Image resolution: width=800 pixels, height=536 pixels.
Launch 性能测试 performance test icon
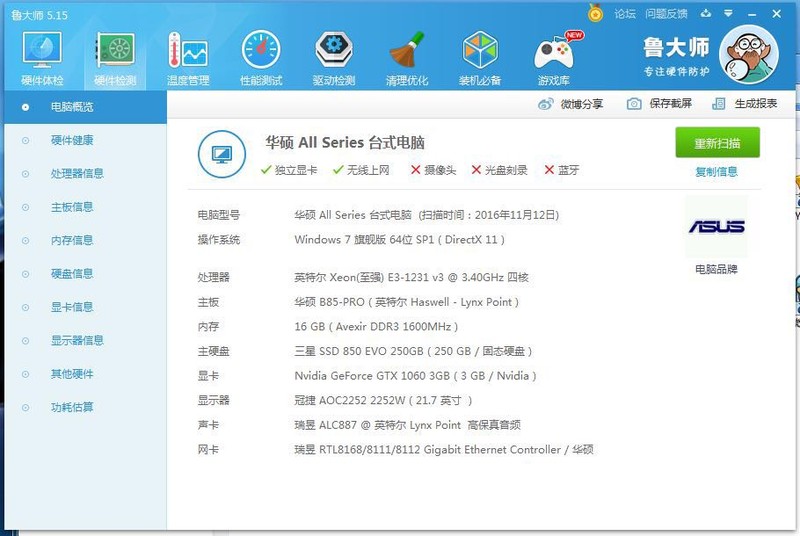[261, 58]
